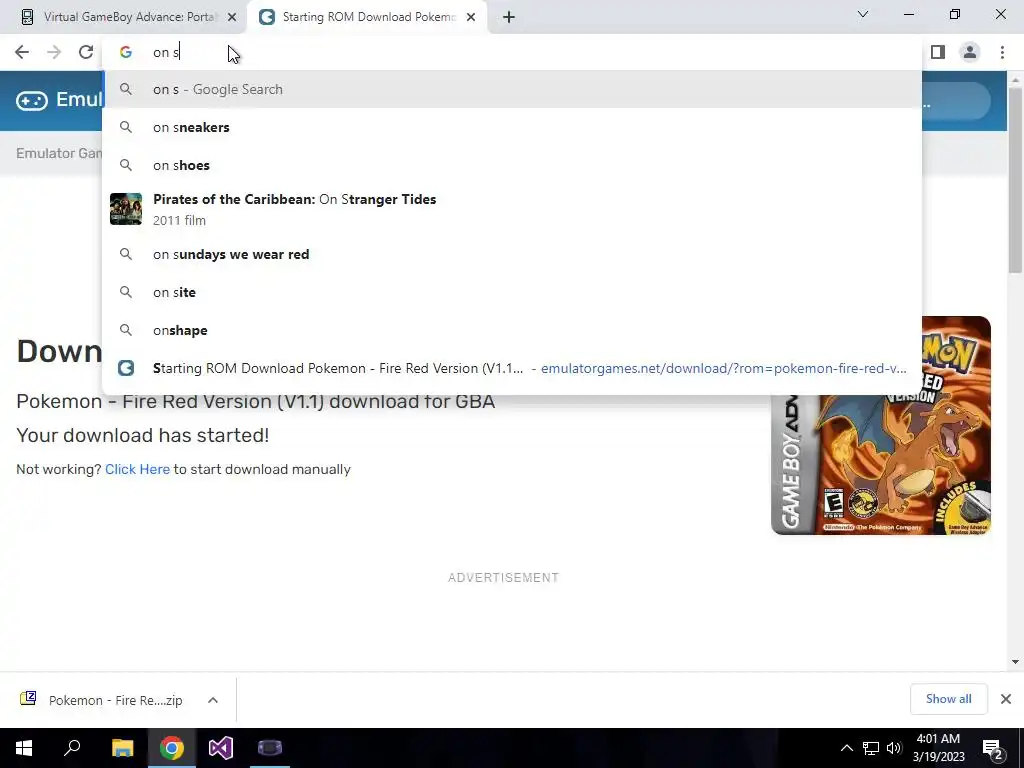Click the Emulator Games gamepad logo

click(31, 100)
